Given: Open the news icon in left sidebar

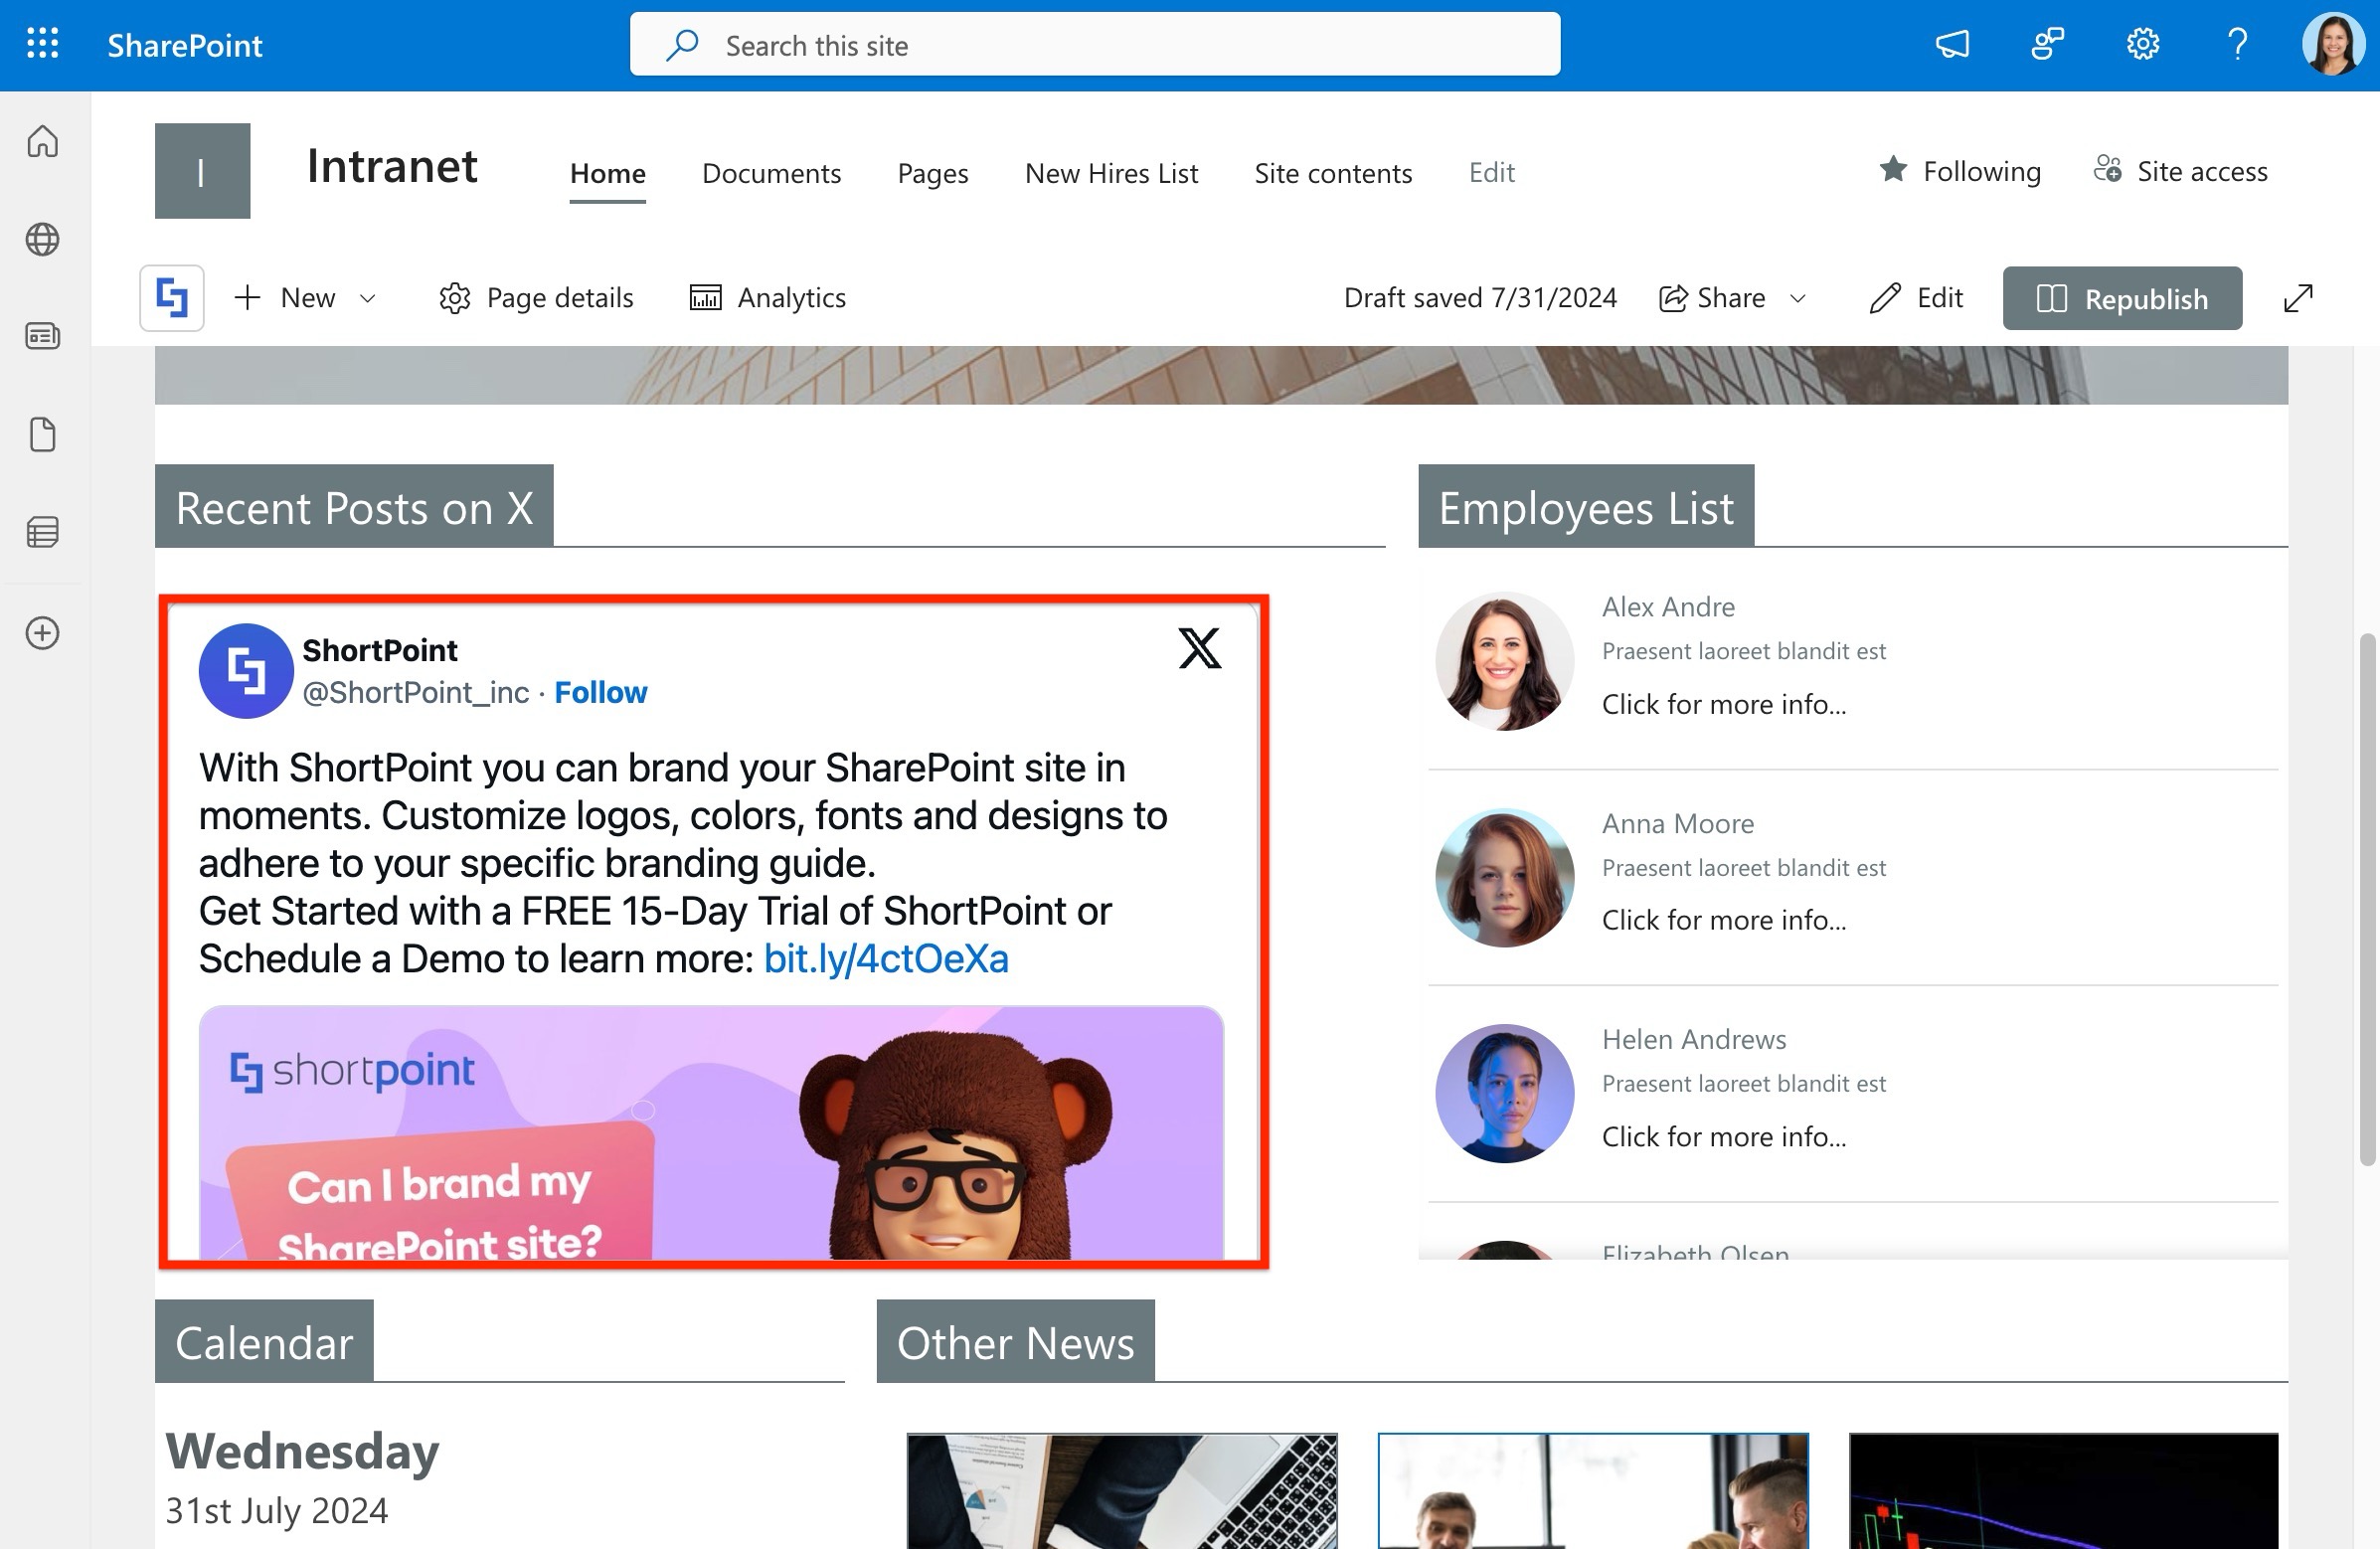Looking at the screenshot, I should tap(42, 336).
